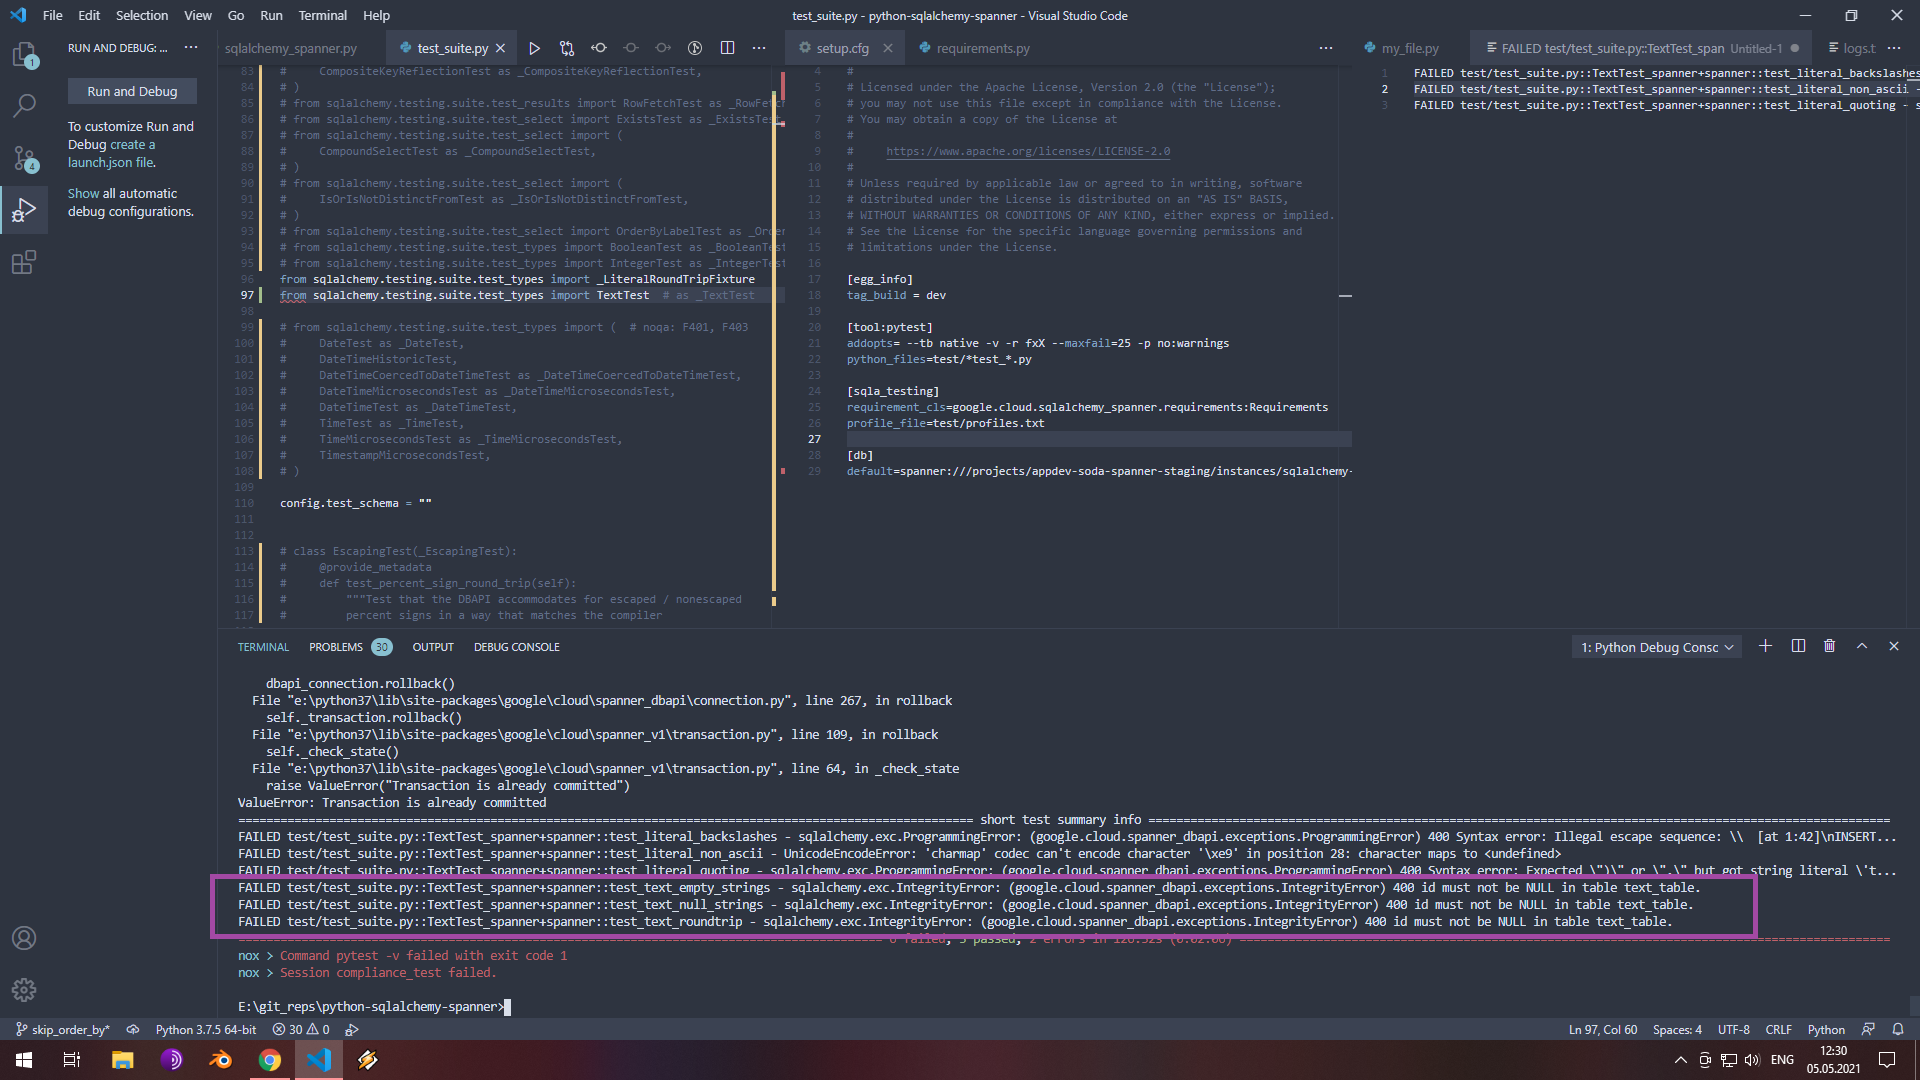Add a new terminal with plus icon

coord(1765,646)
